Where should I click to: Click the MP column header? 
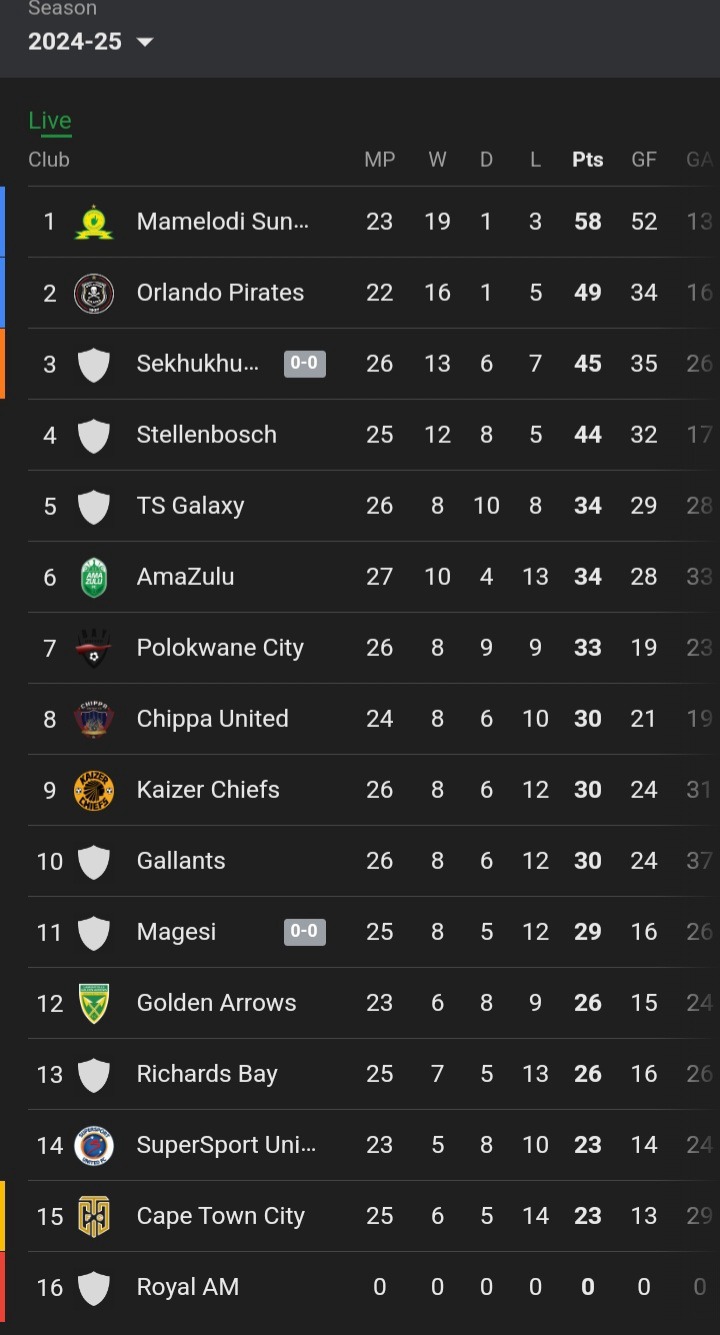[x=379, y=160]
